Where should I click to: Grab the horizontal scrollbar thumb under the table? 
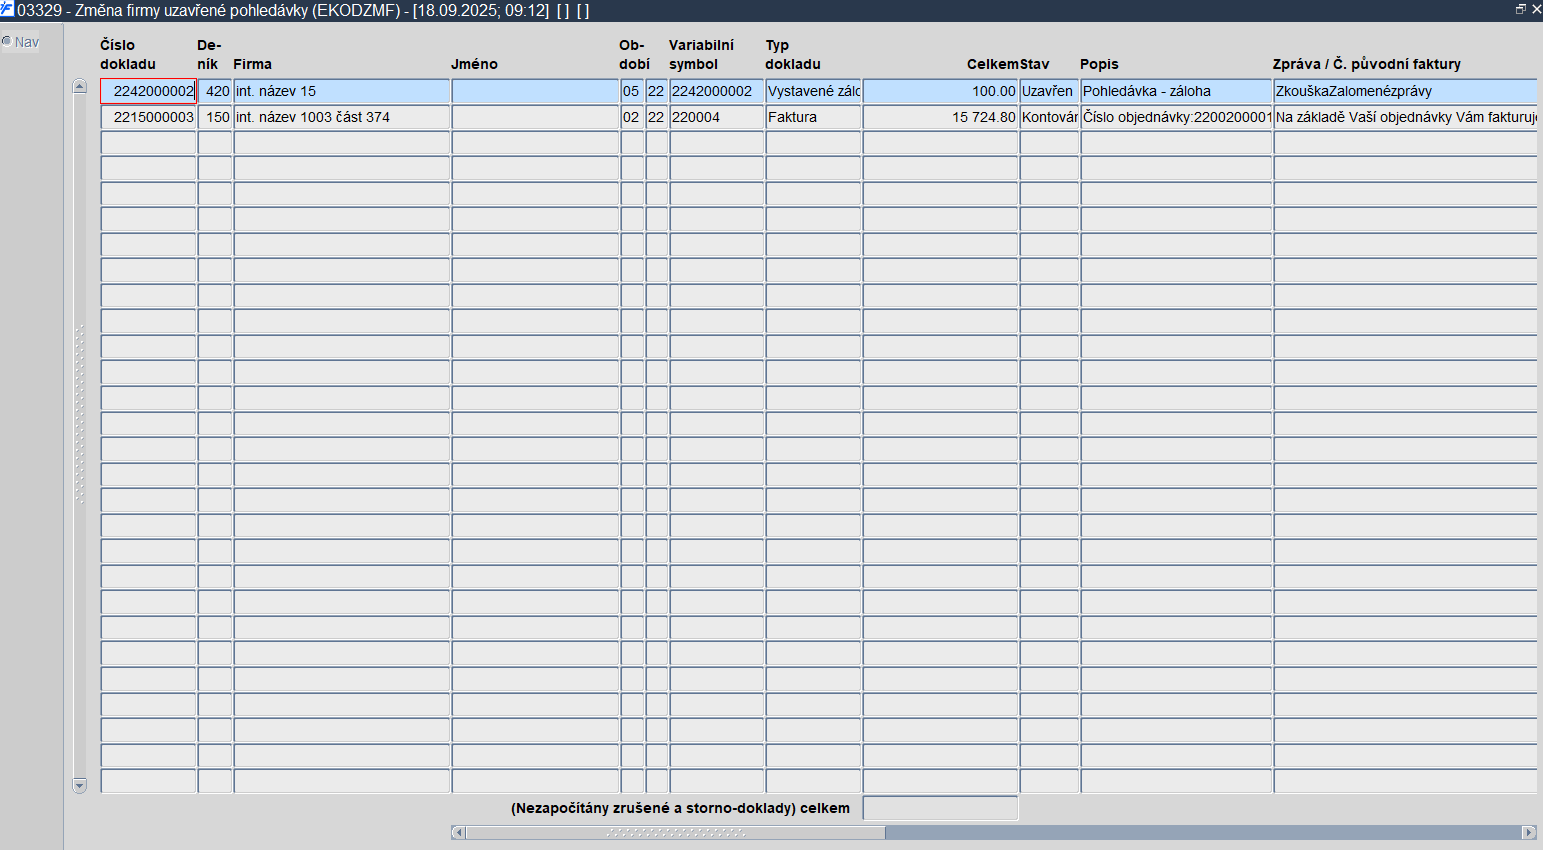pos(675,832)
